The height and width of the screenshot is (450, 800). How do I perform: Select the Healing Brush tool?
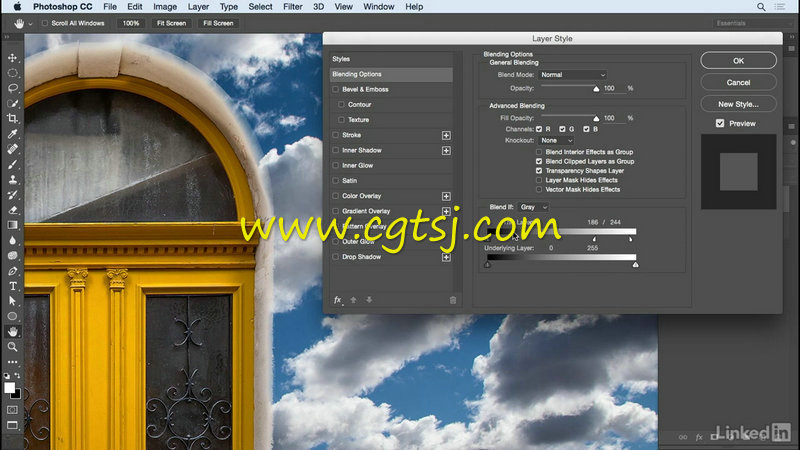[12, 149]
